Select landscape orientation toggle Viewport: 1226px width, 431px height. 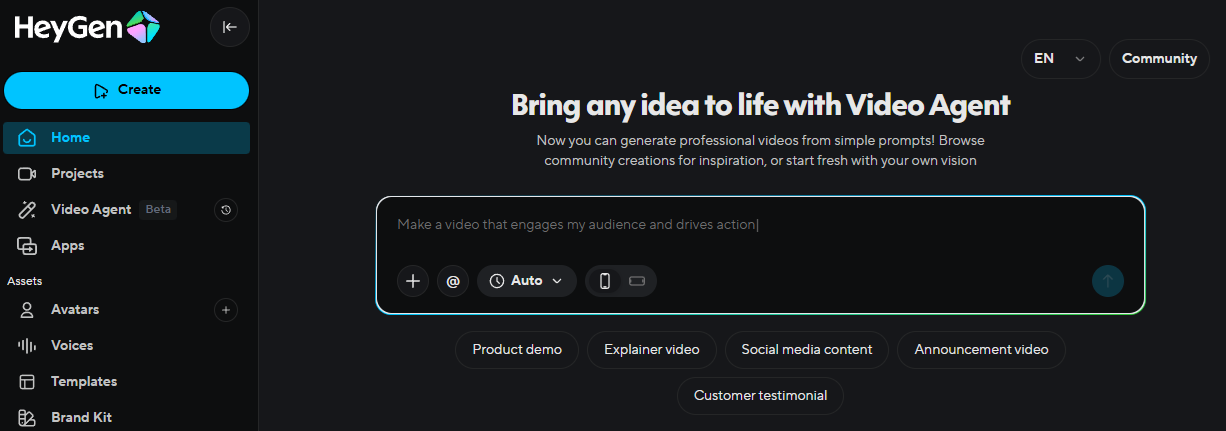637,281
